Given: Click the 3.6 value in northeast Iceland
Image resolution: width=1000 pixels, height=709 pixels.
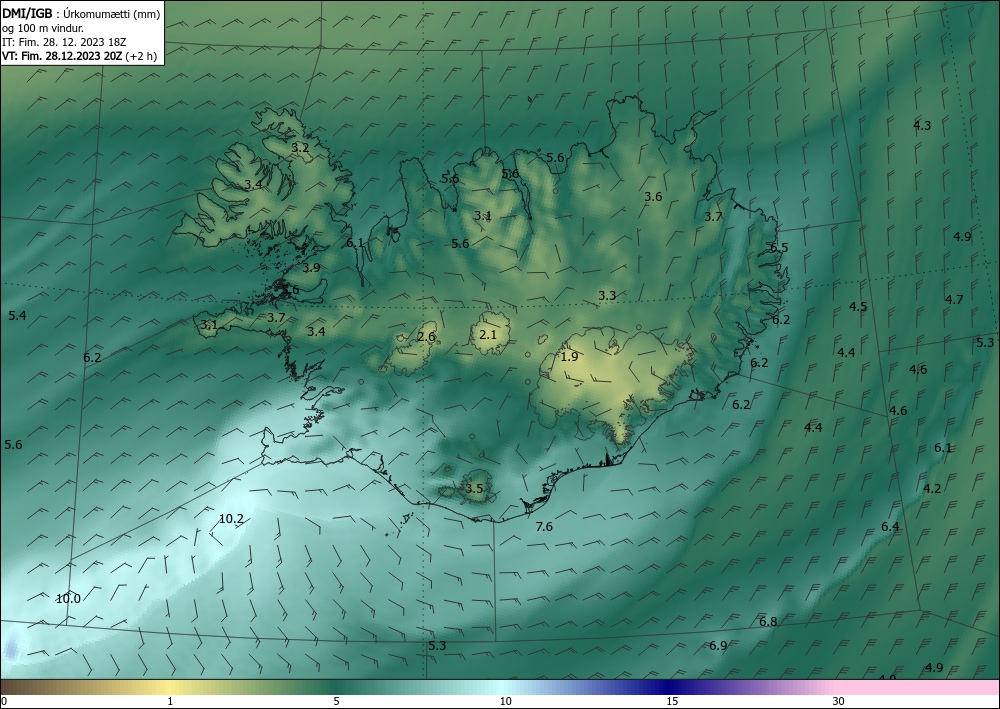Looking at the screenshot, I should [653, 197].
